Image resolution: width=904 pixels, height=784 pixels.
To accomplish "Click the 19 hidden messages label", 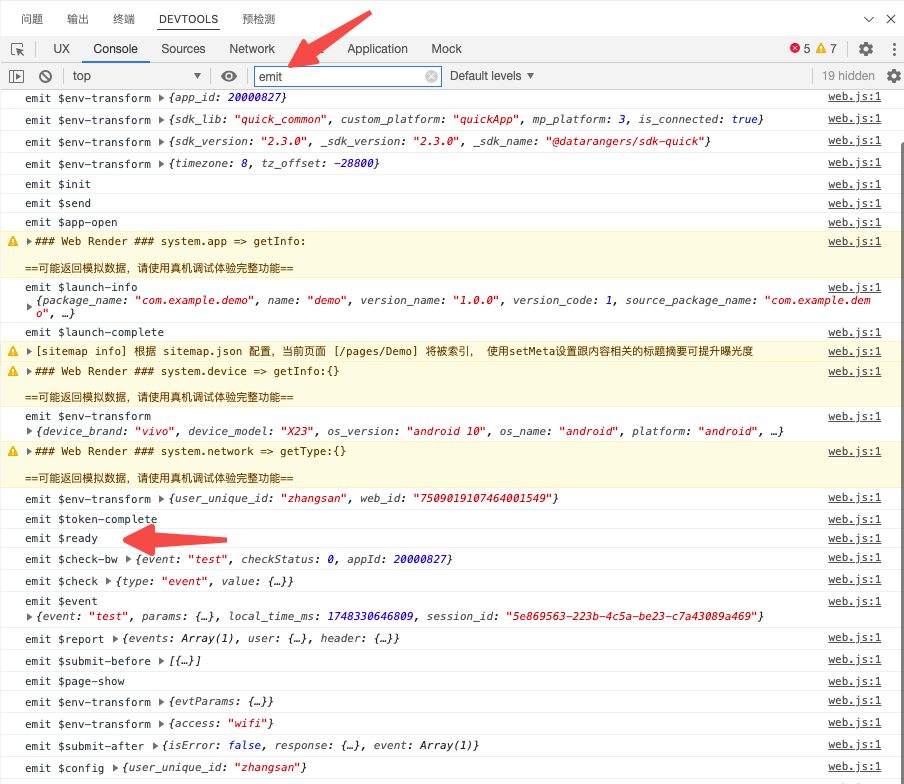I will 848,76.
